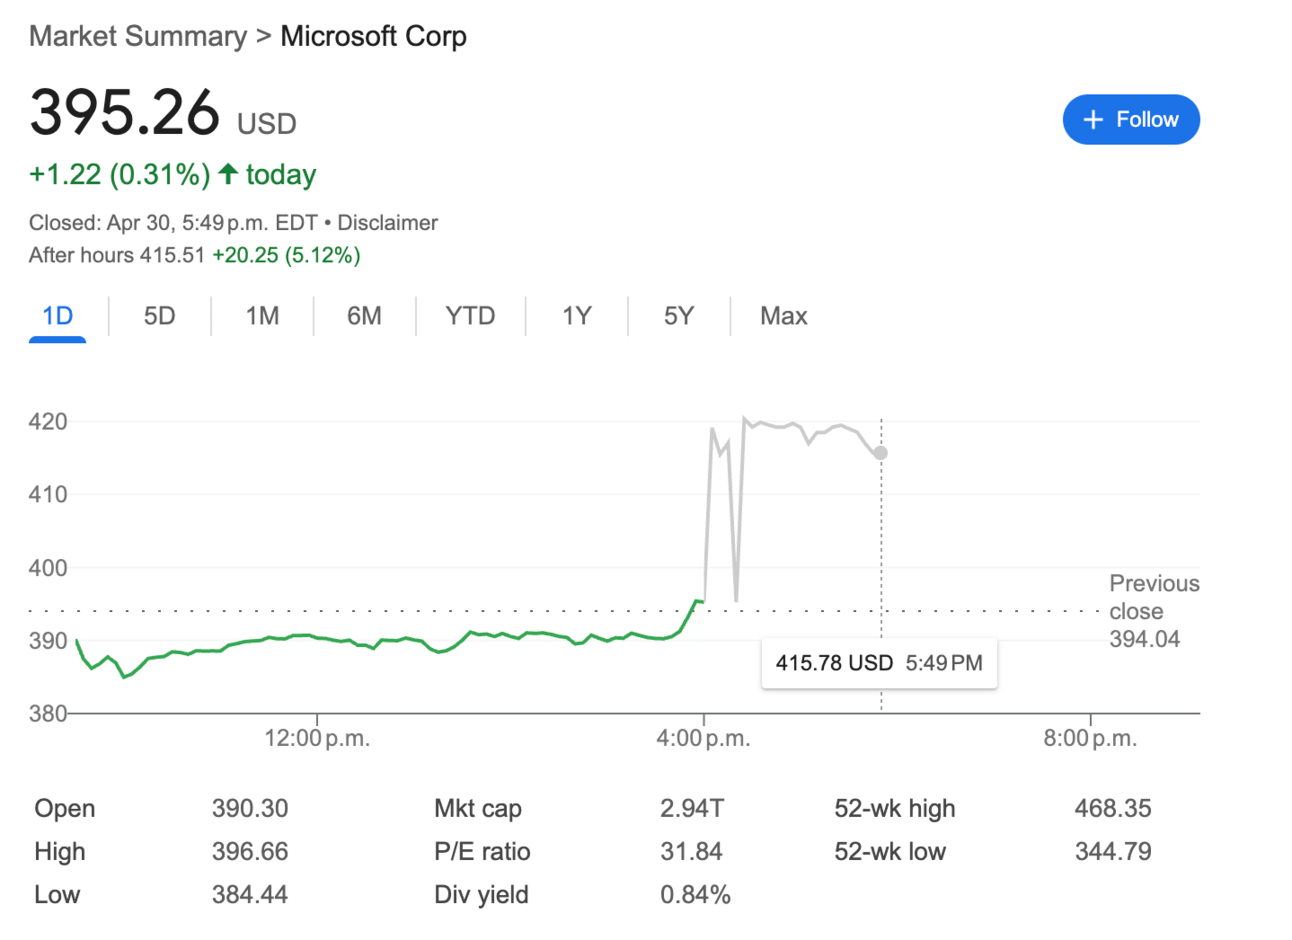1292x940 pixels.
Task: Click the High value 396.66
Action: 249,851
